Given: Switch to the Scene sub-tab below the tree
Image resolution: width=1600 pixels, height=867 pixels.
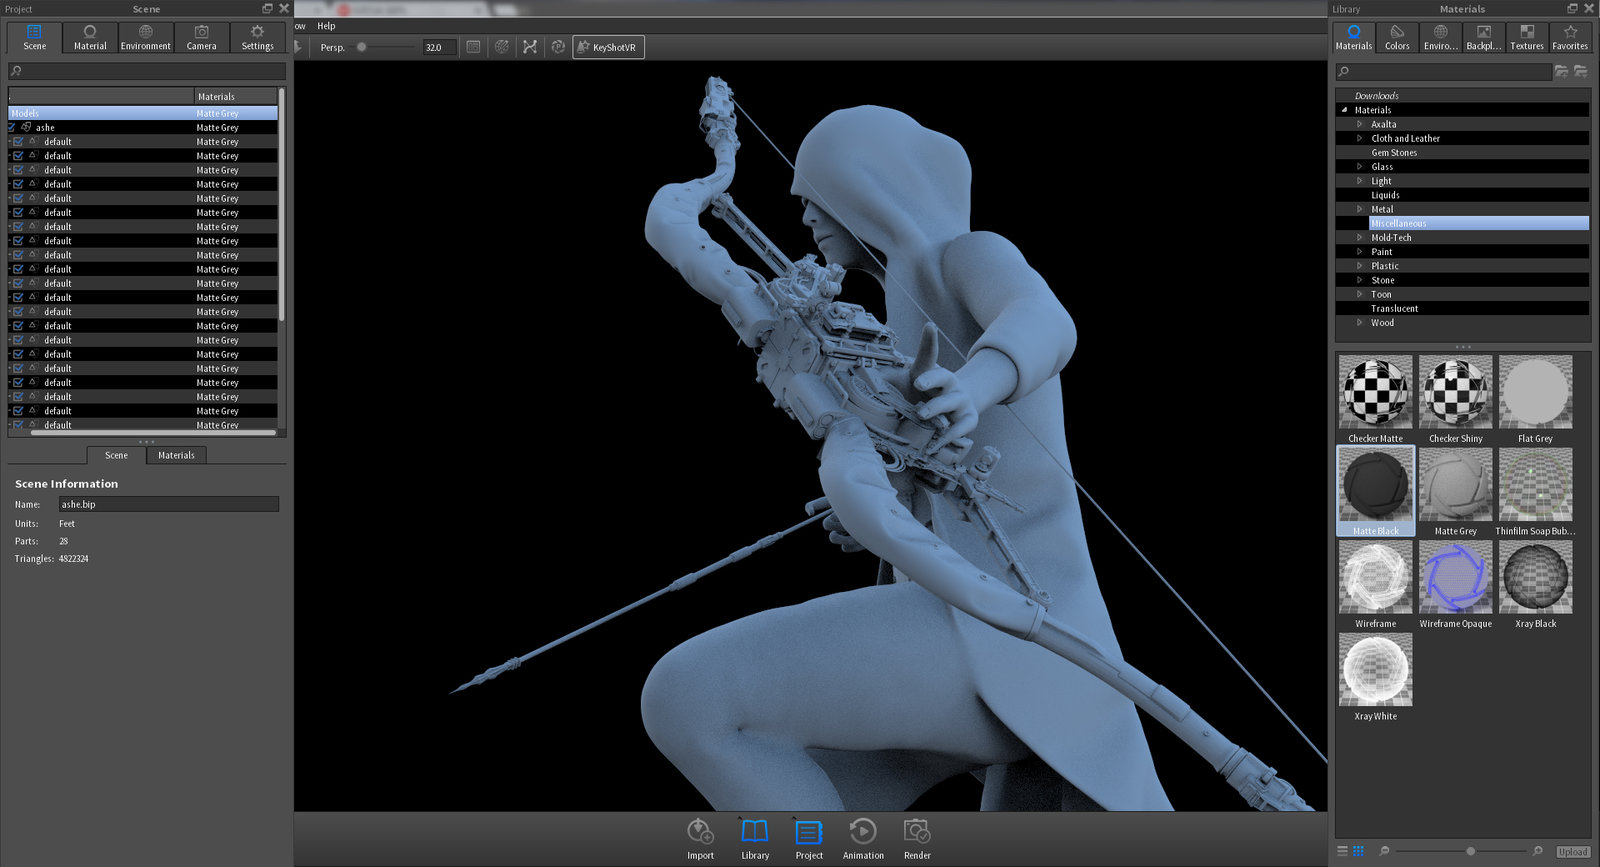Looking at the screenshot, I should 116,455.
